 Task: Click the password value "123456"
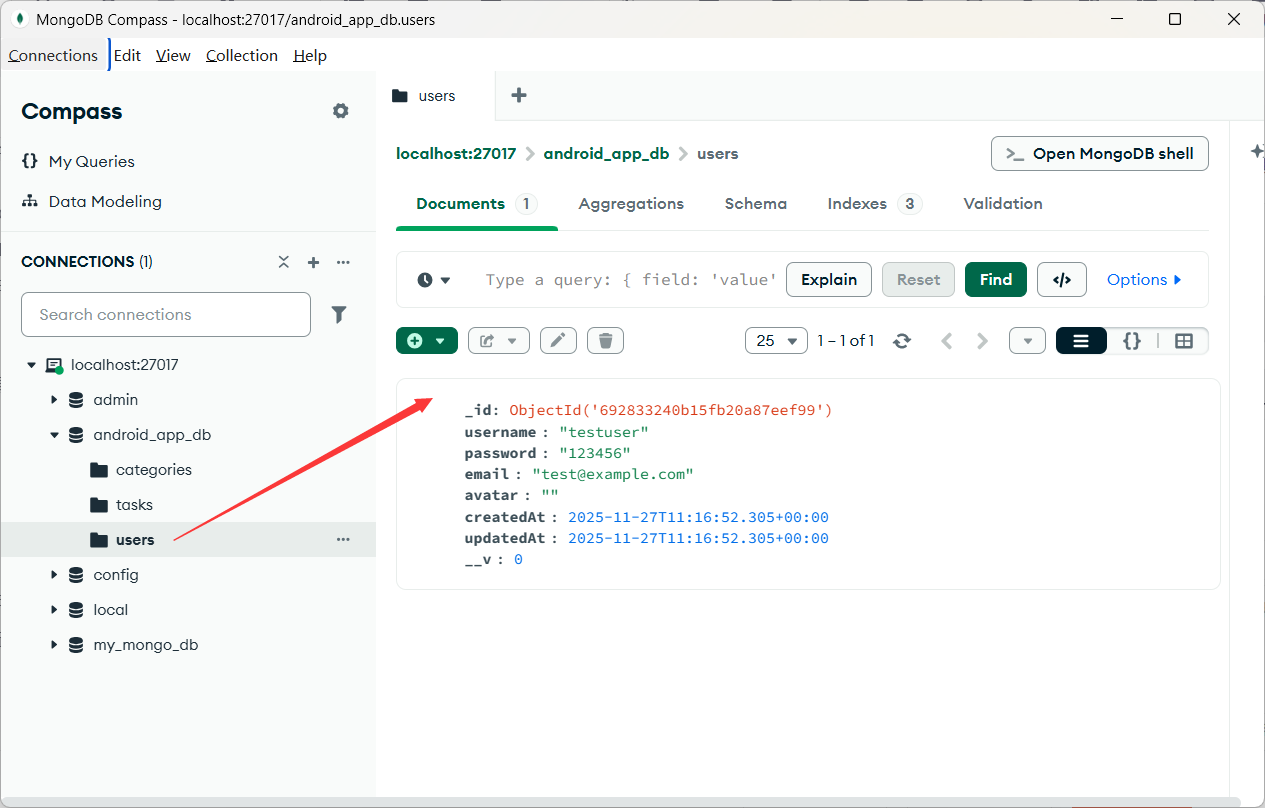point(595,453)
